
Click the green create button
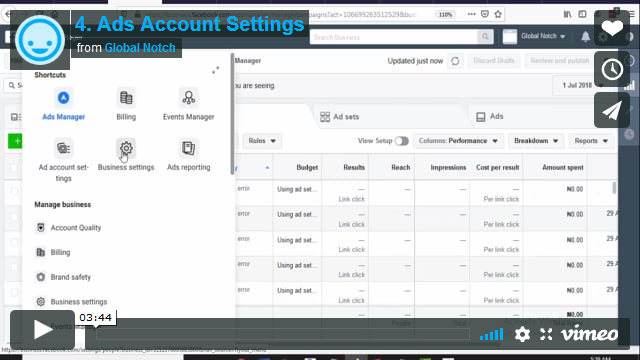click(15, 141)
